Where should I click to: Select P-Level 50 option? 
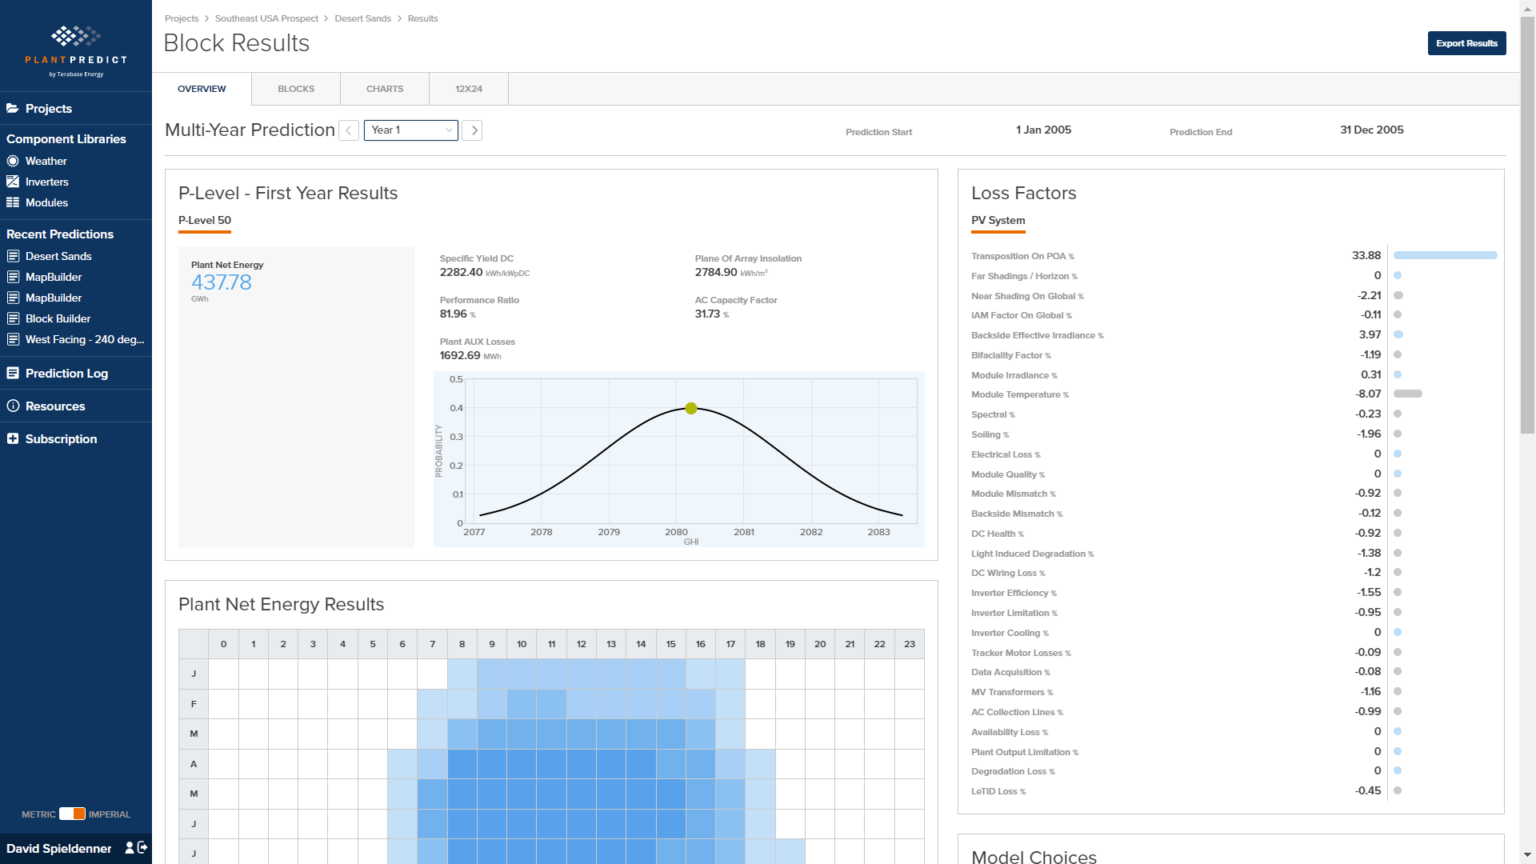click(x=204, y=220)
